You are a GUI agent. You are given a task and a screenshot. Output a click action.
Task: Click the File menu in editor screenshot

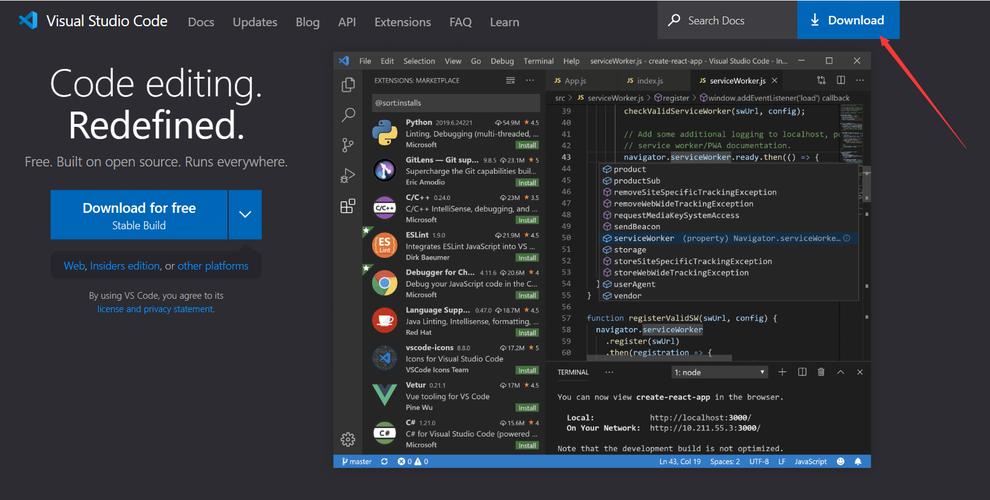(x=365, y=61)
